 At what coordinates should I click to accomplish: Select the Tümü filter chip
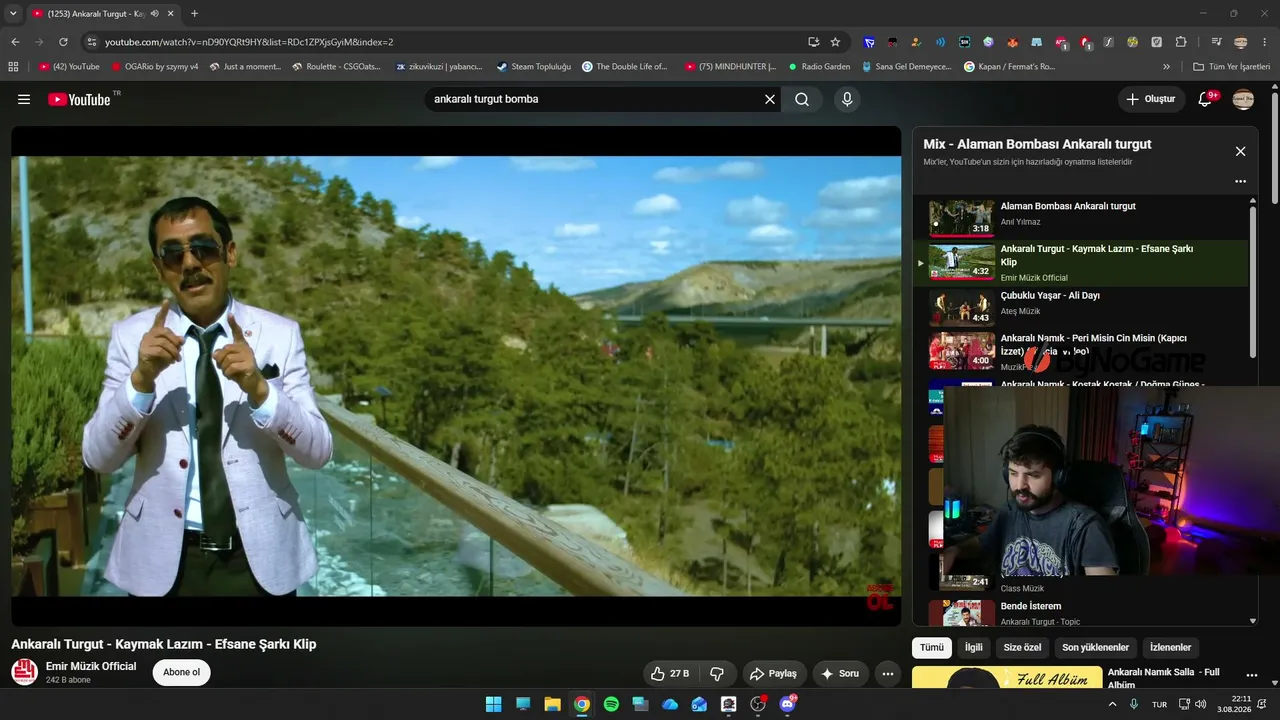932,647
